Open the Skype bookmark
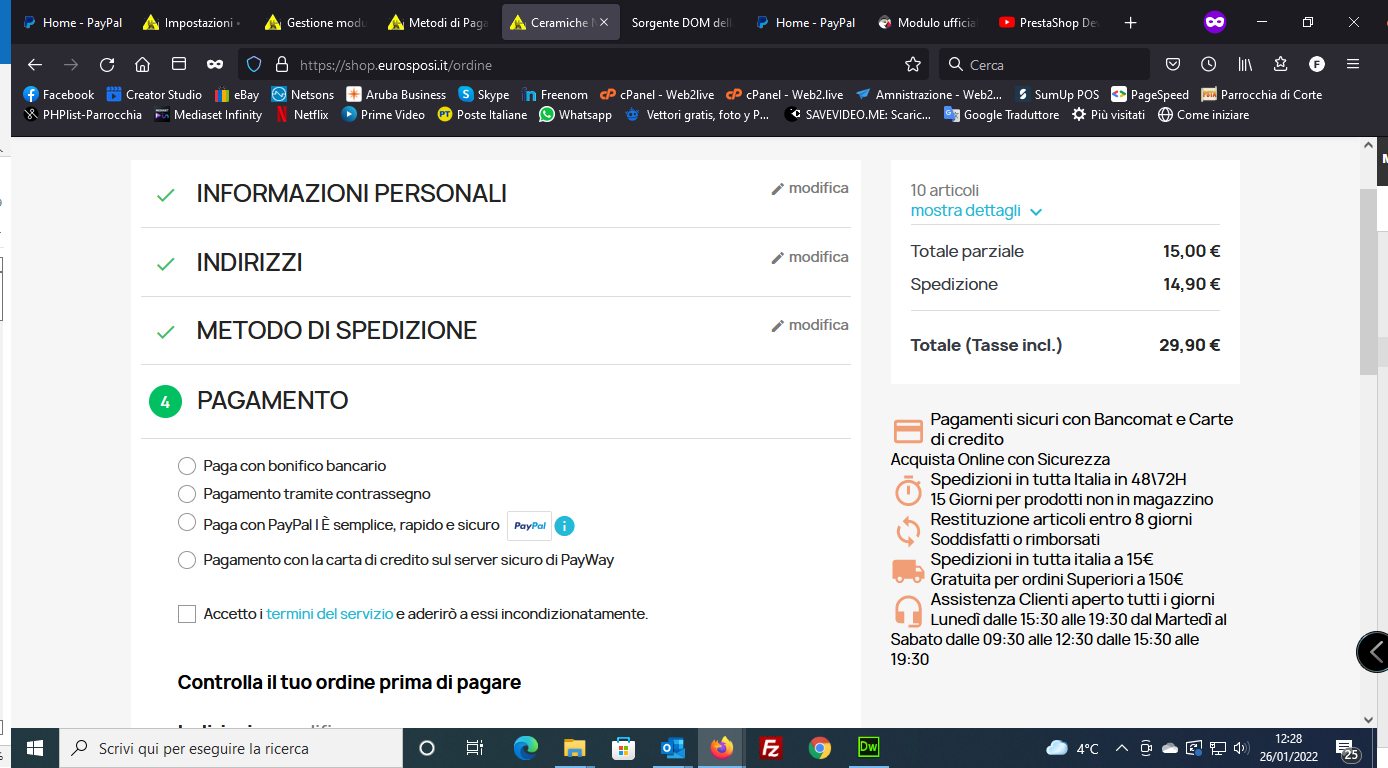Image resolution: width=1388 pixels, height=768 pixels. tap(484, 94)
